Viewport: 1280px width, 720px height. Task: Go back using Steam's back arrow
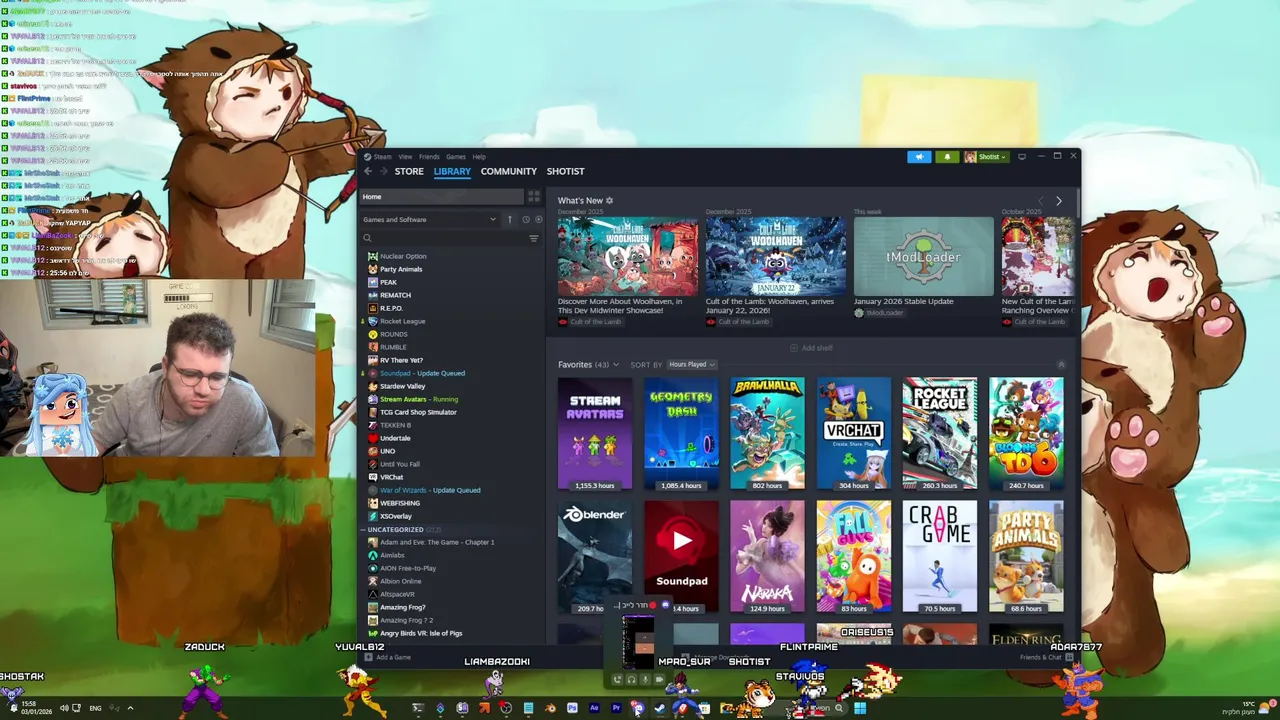(368, 171)
